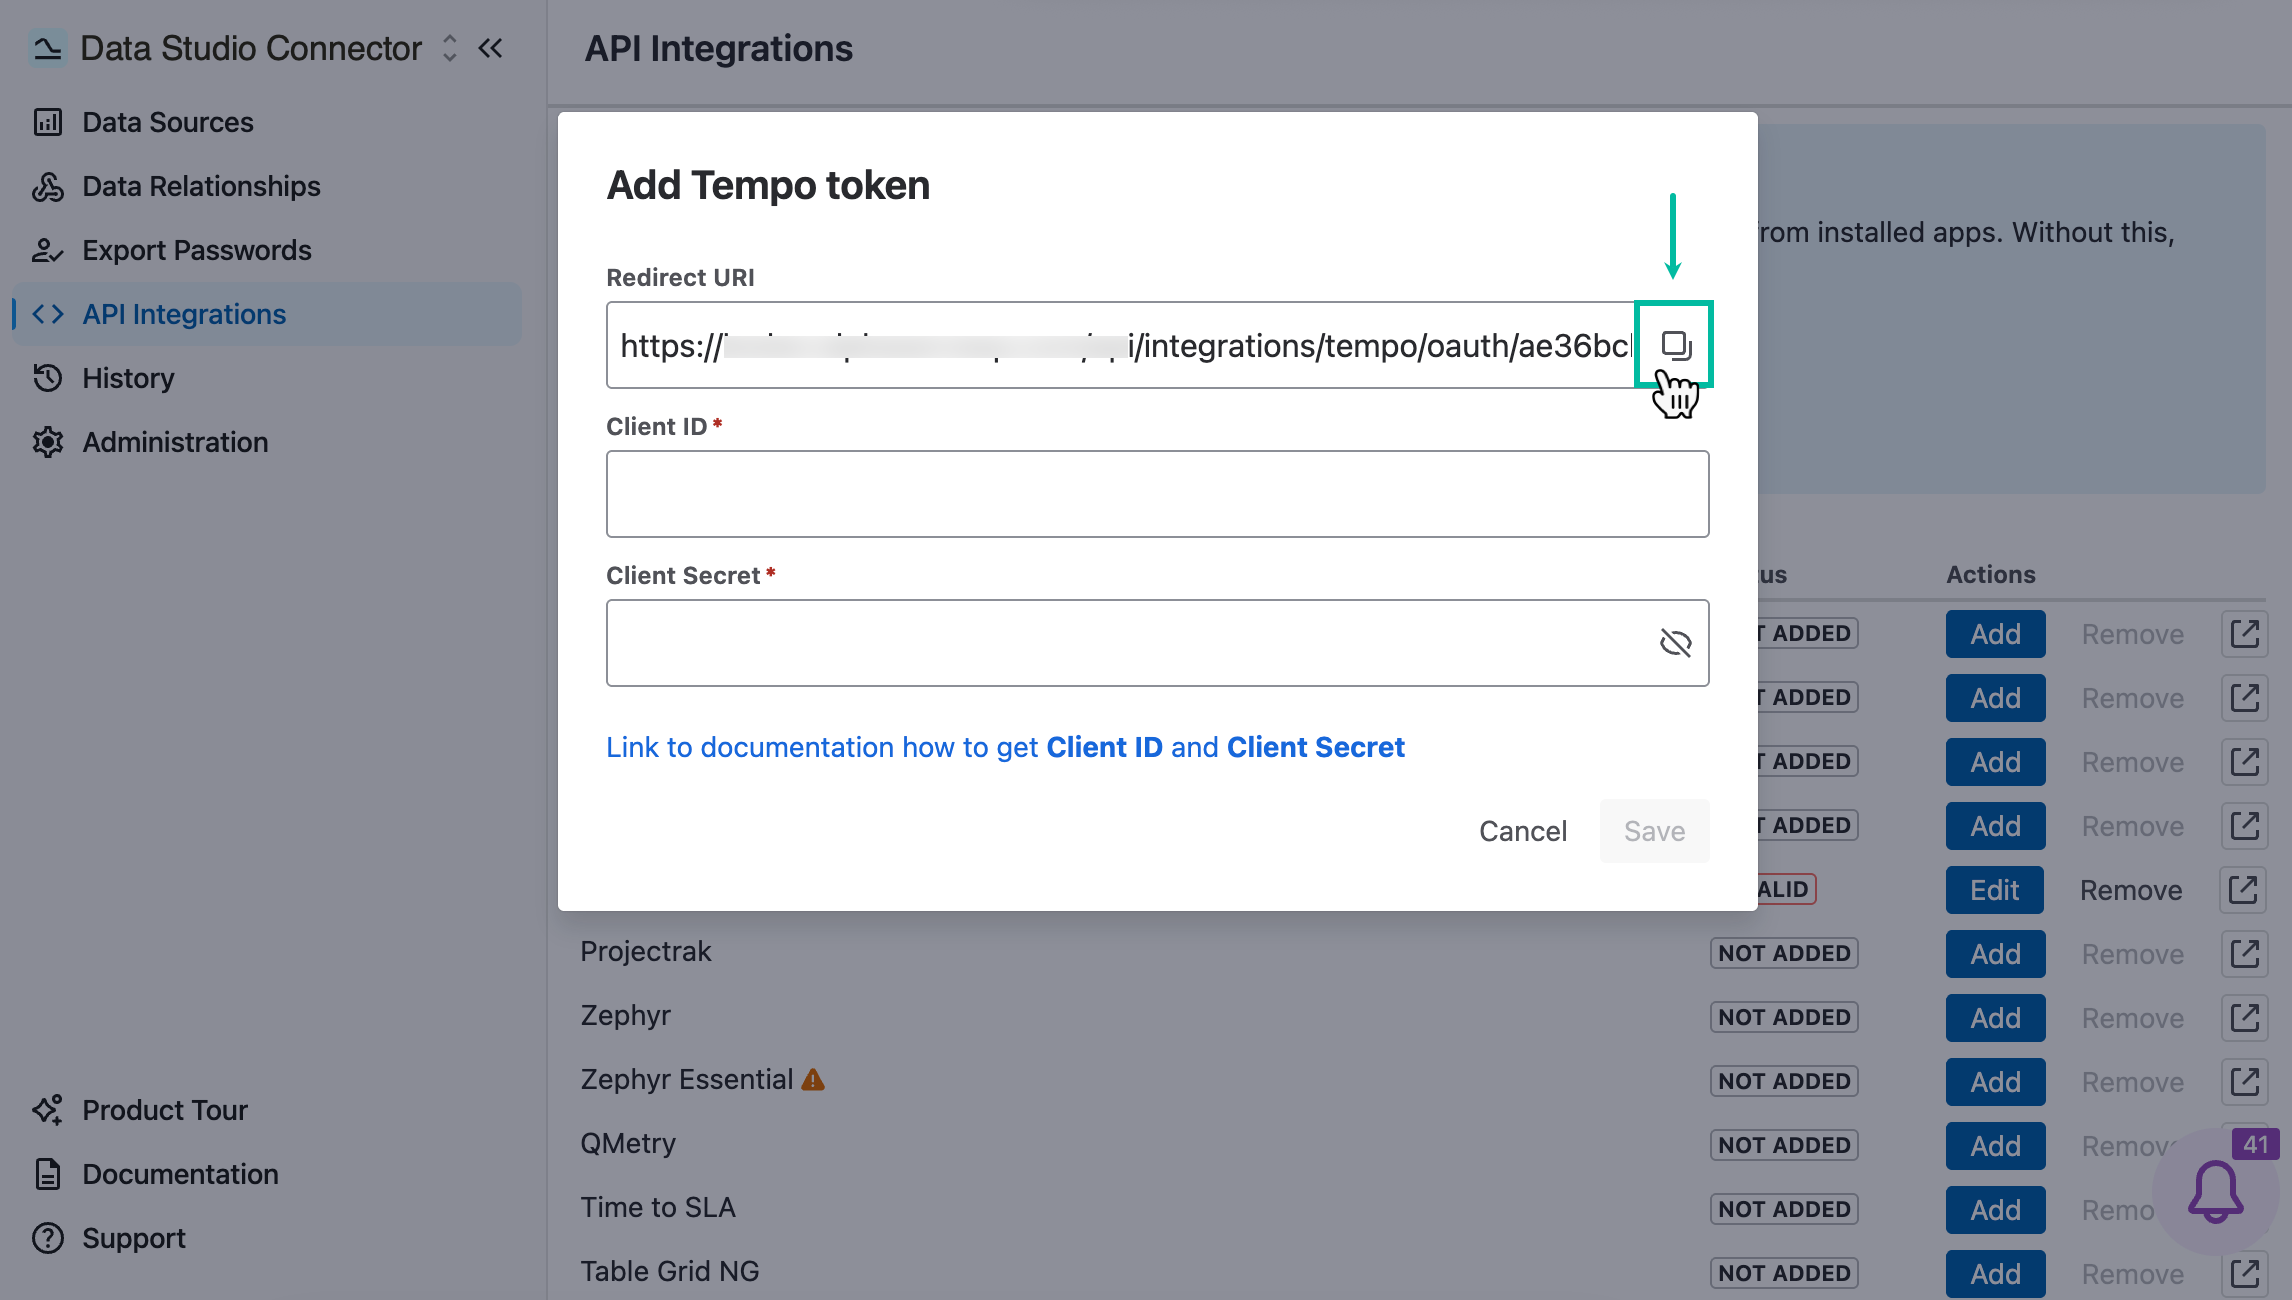Select API Integrations in the sidebar

tap(267, 314)
